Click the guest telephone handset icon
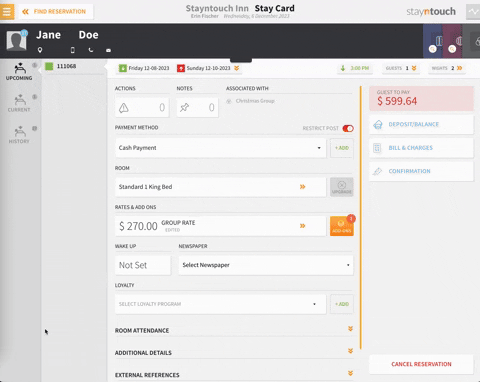480x382 pixels. (91, 50)
